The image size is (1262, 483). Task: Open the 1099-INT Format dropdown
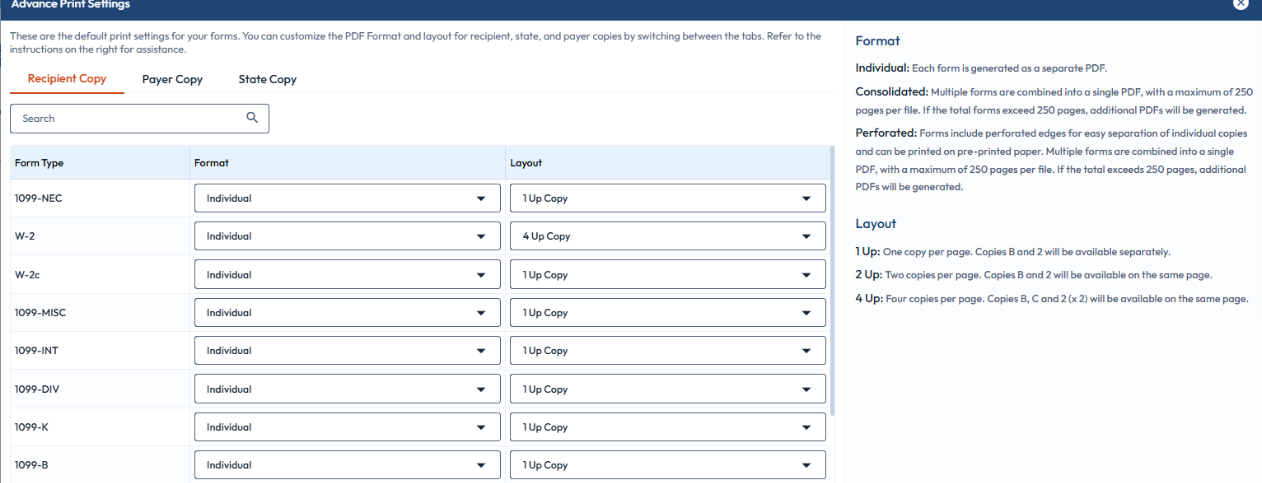click(x=346, y=351)
